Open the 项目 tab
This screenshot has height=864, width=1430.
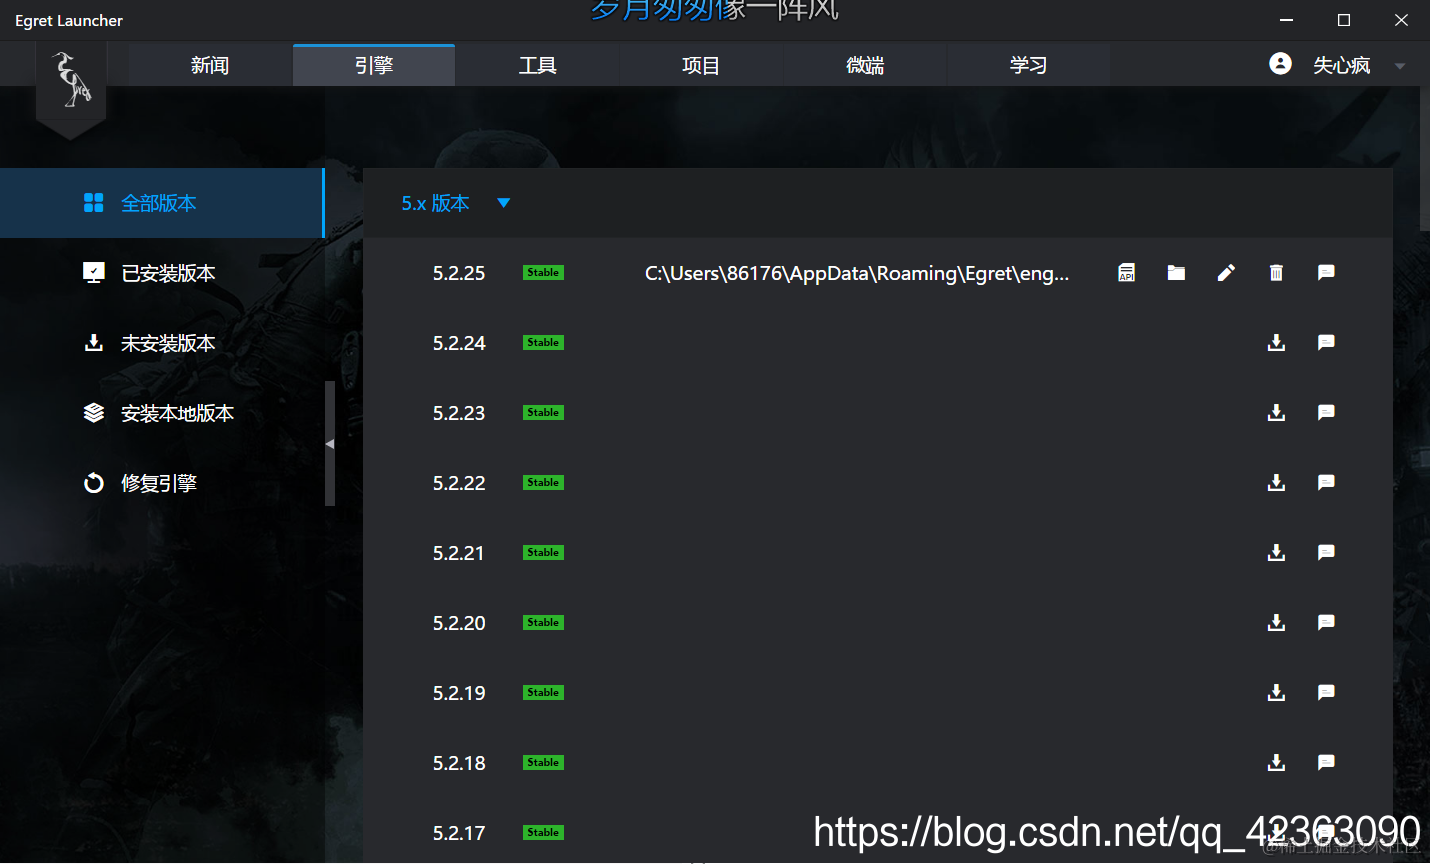click(x=701, y=65)
